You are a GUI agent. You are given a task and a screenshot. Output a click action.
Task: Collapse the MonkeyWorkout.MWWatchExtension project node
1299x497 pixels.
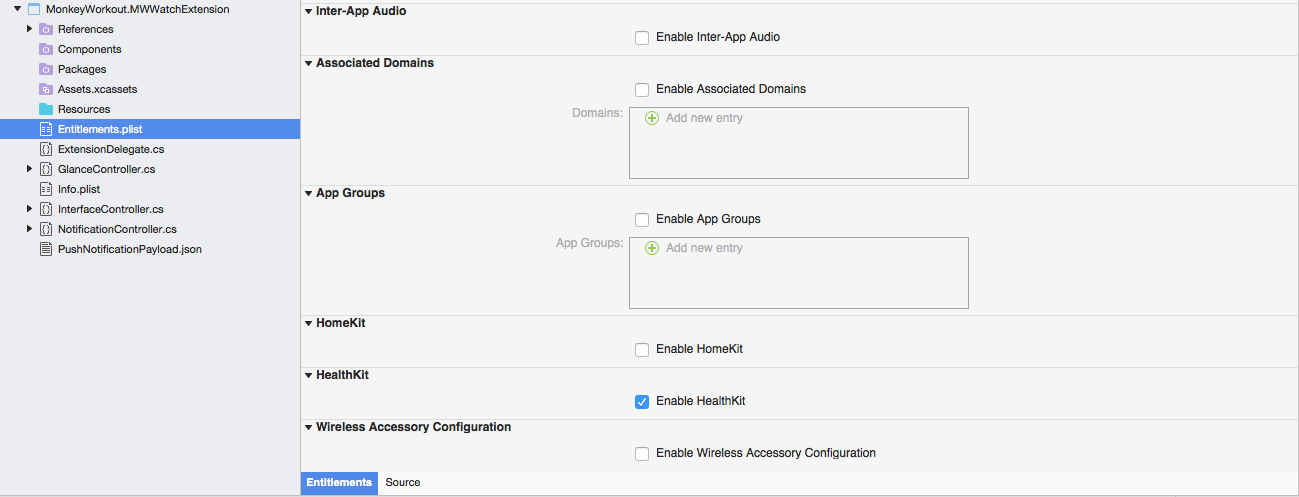point(18,9)
